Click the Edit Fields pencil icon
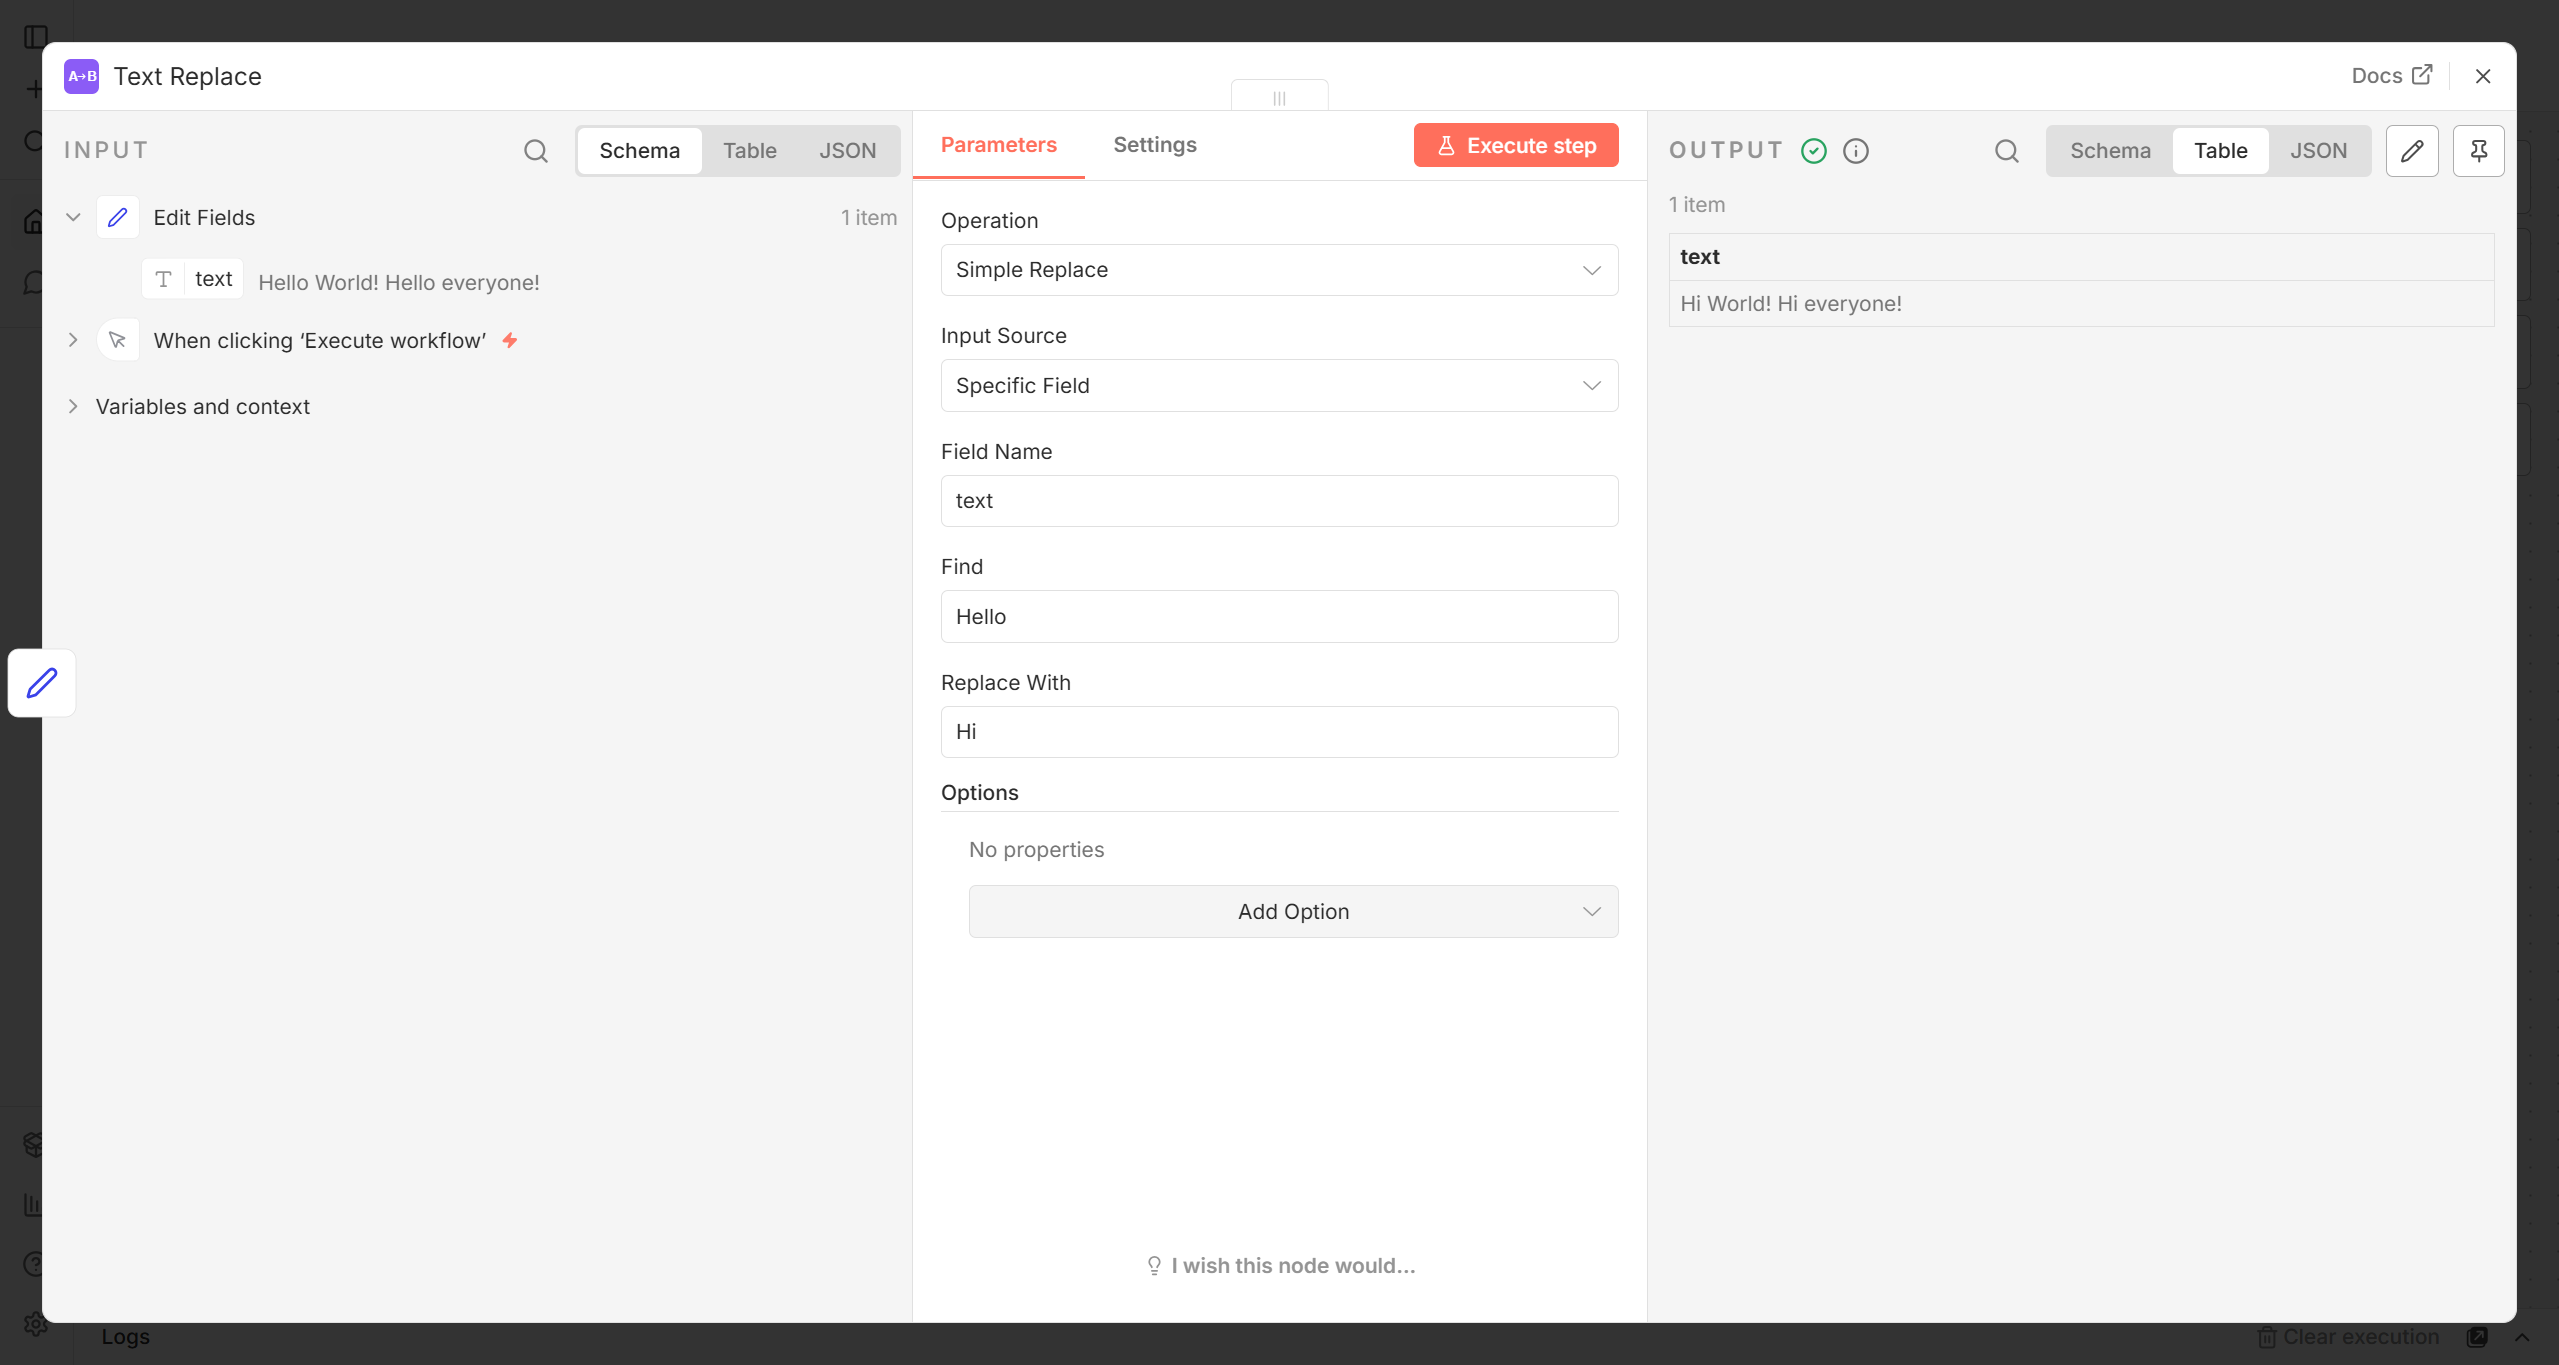The image size is (2559, 1365). click(118, 217)
